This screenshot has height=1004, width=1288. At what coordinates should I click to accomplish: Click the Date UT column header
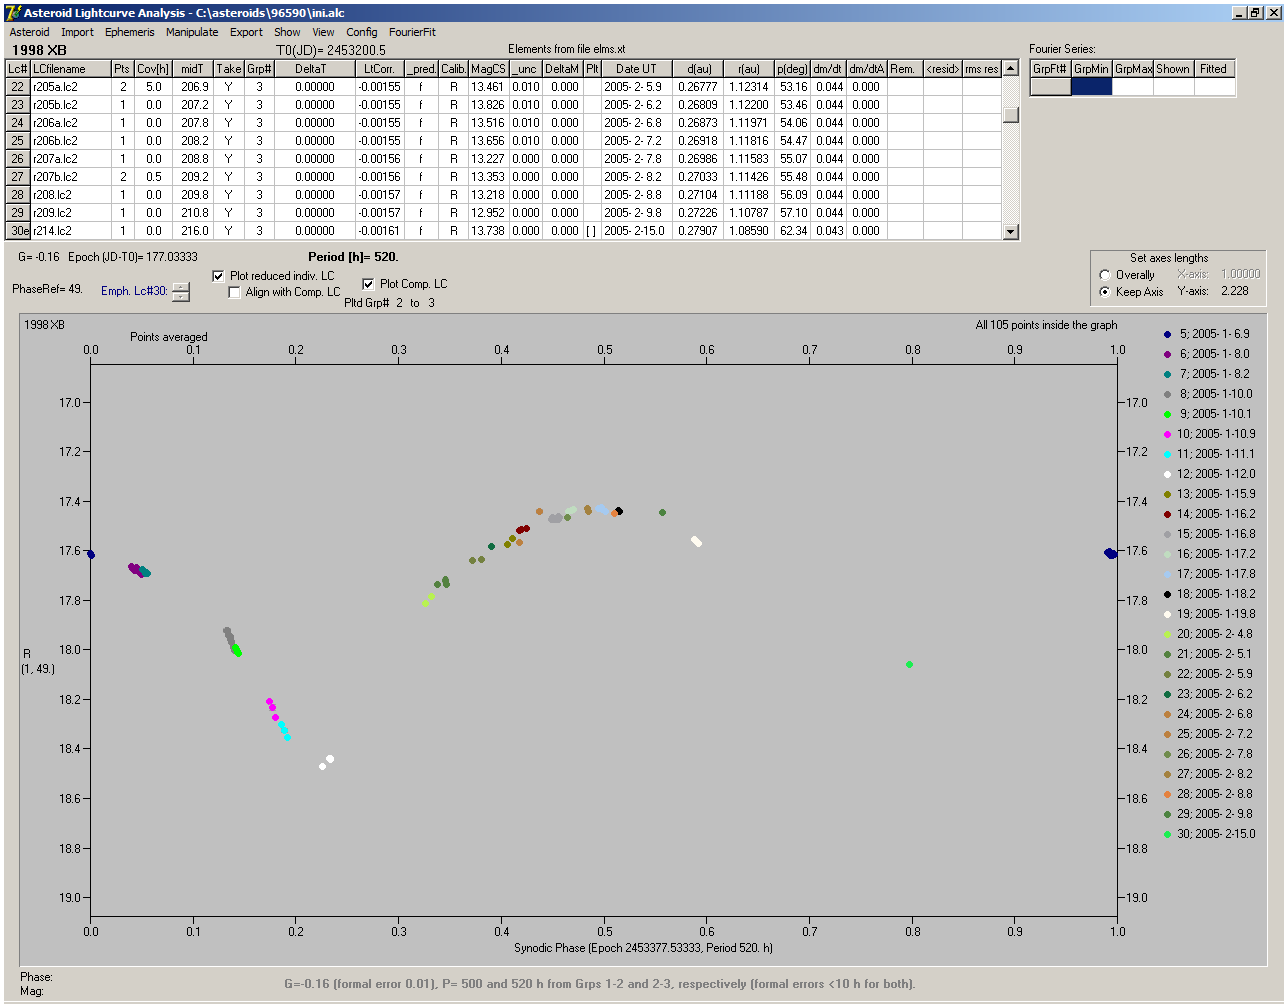point(636,69)
